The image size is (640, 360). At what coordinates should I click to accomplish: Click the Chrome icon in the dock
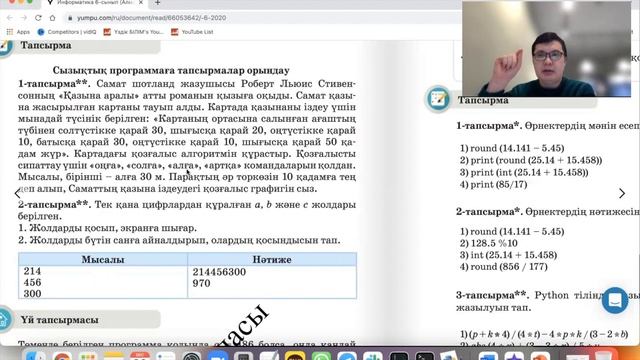62,357
